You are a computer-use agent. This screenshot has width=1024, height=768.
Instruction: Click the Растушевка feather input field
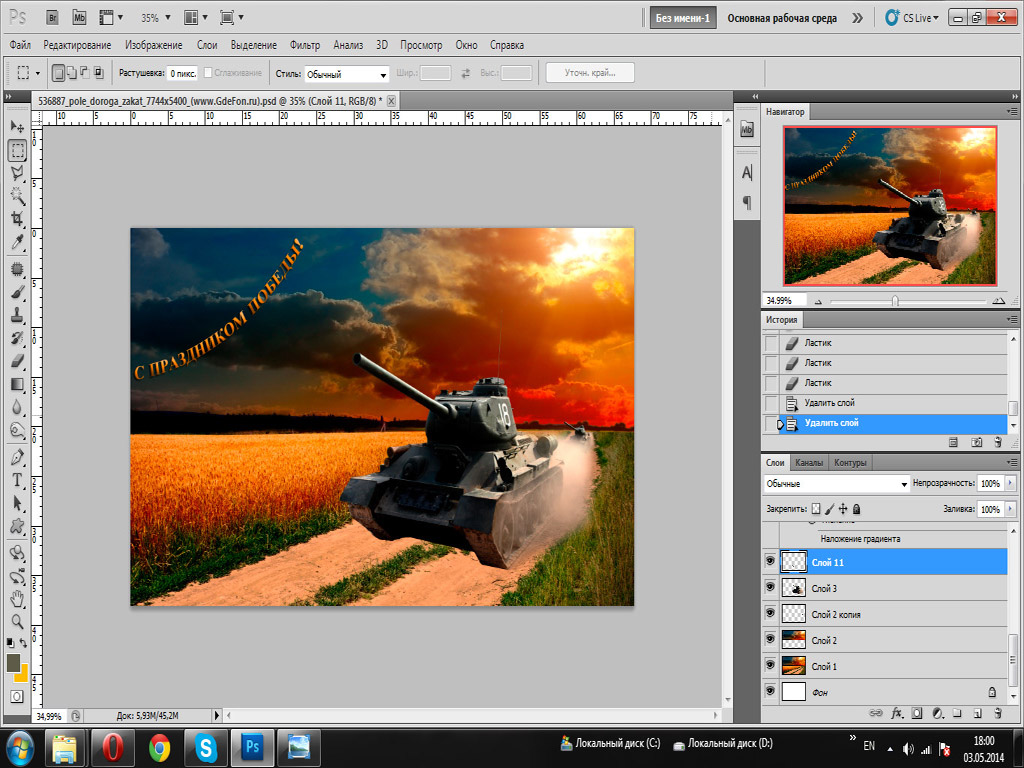[x=182, y=74]
